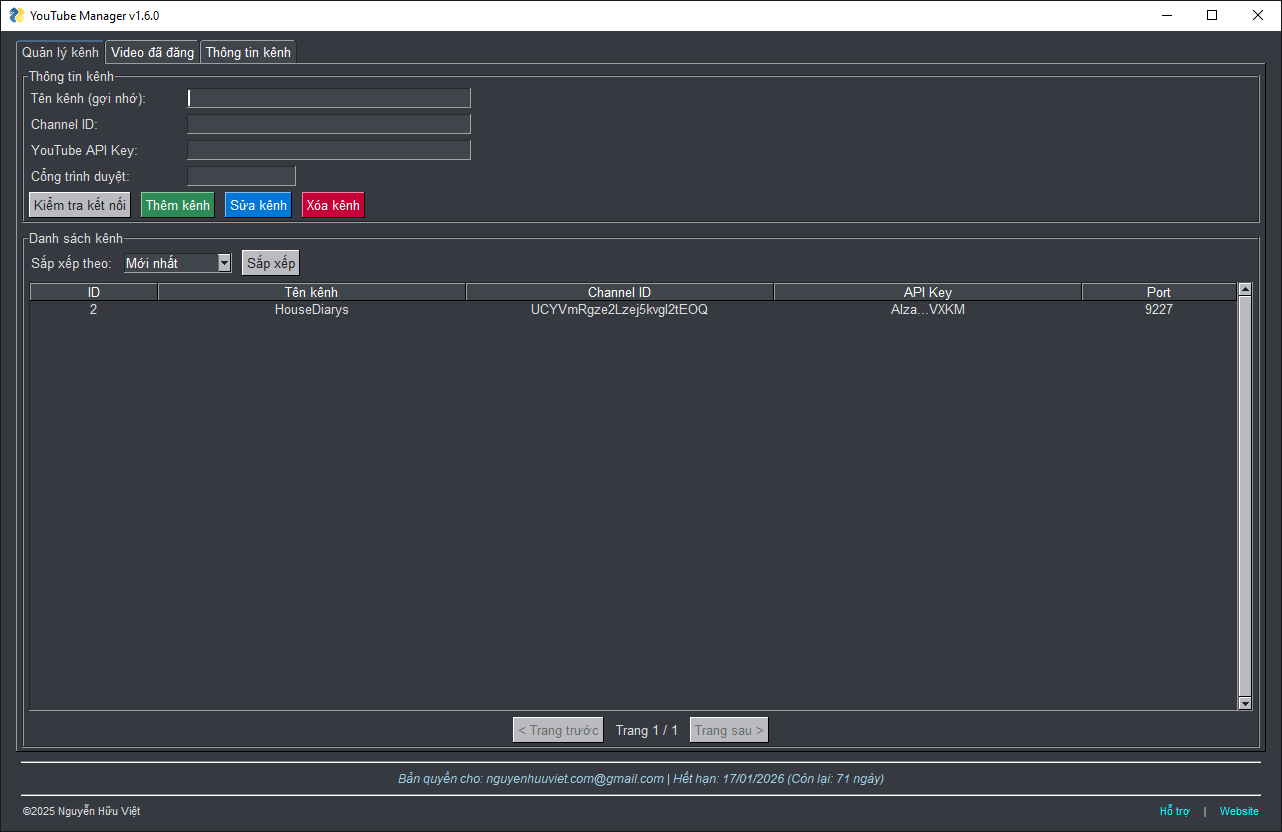Open the Thông tin kênh tab

click(x=248, y=53)
